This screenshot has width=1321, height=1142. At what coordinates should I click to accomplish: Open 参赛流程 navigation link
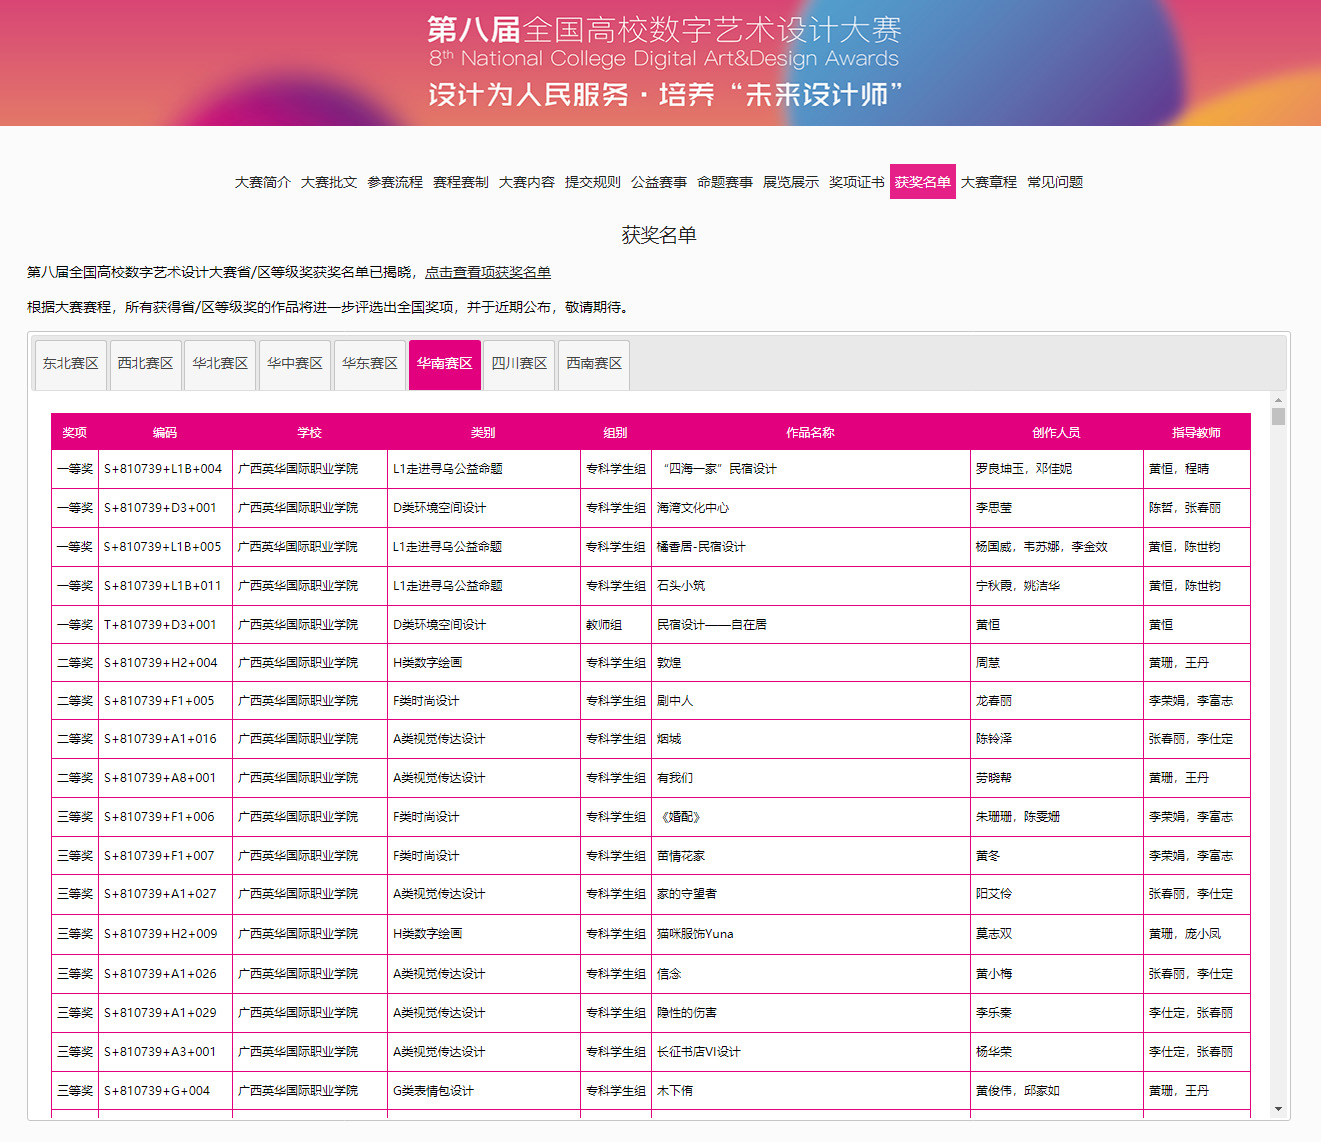[x=394, y=182]
